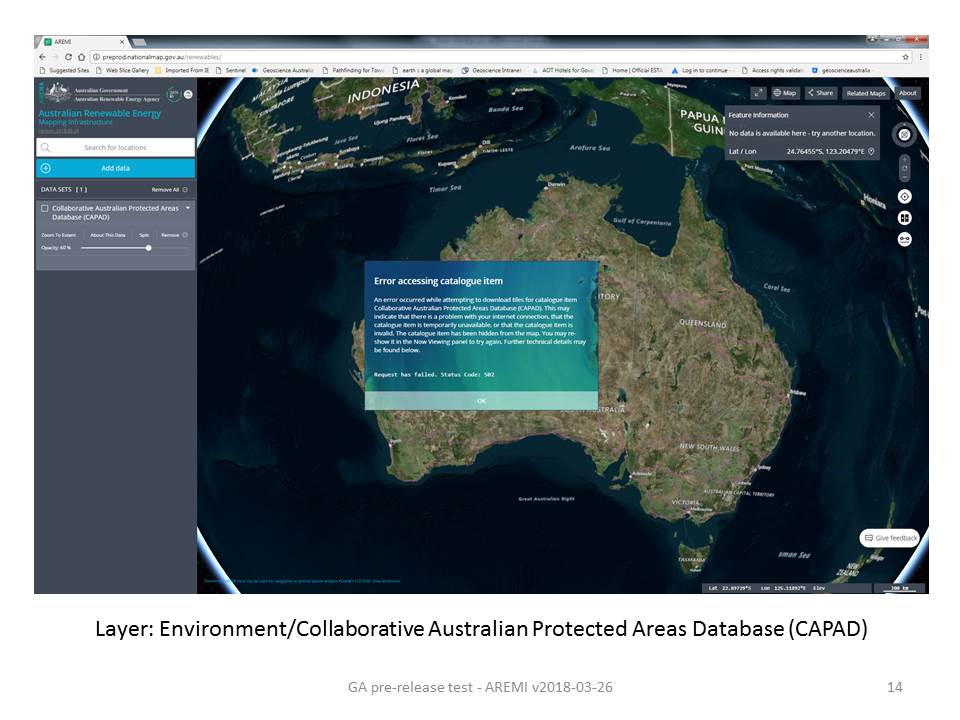Reset the view with the middle zoom control

[905, 168]
